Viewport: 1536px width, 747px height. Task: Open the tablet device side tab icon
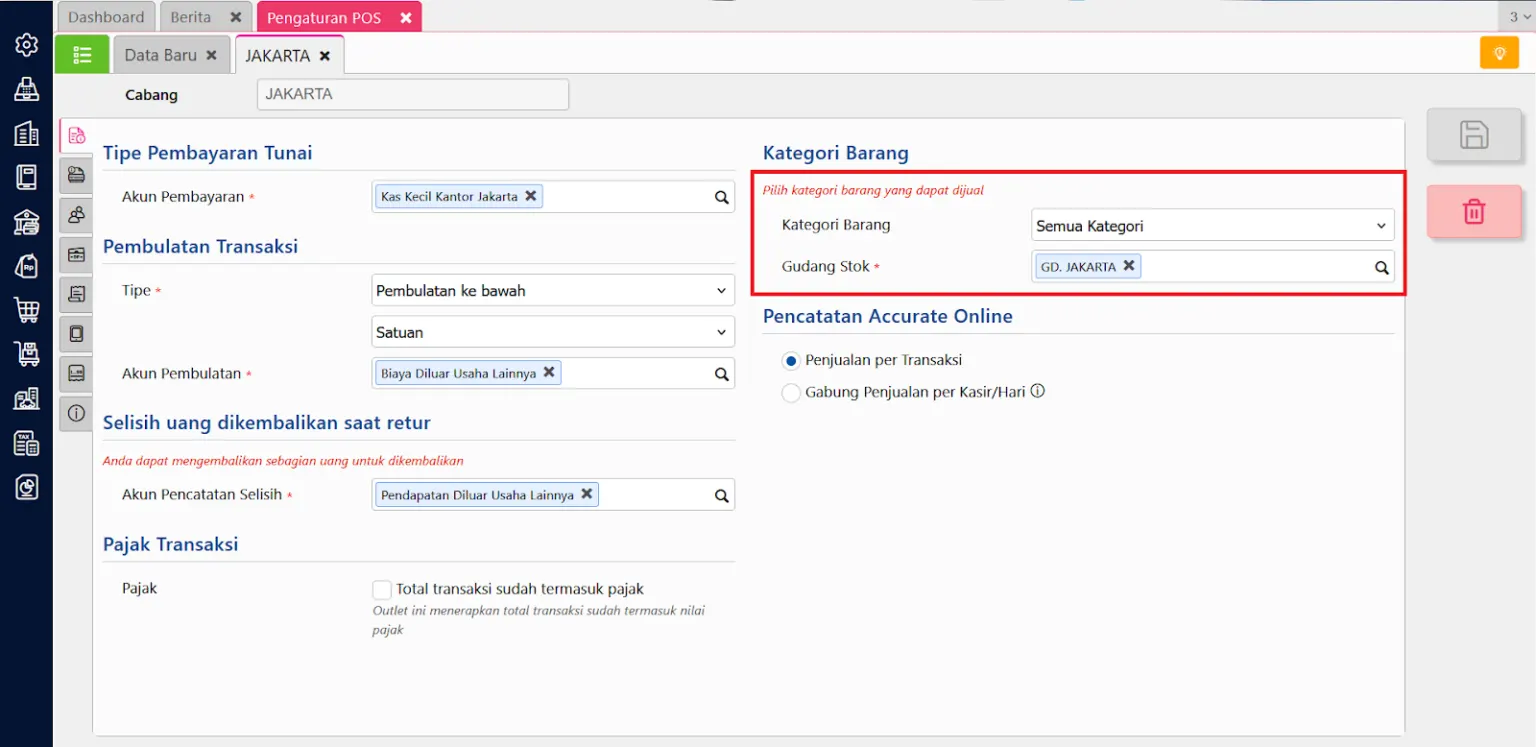tap(76, 333)
